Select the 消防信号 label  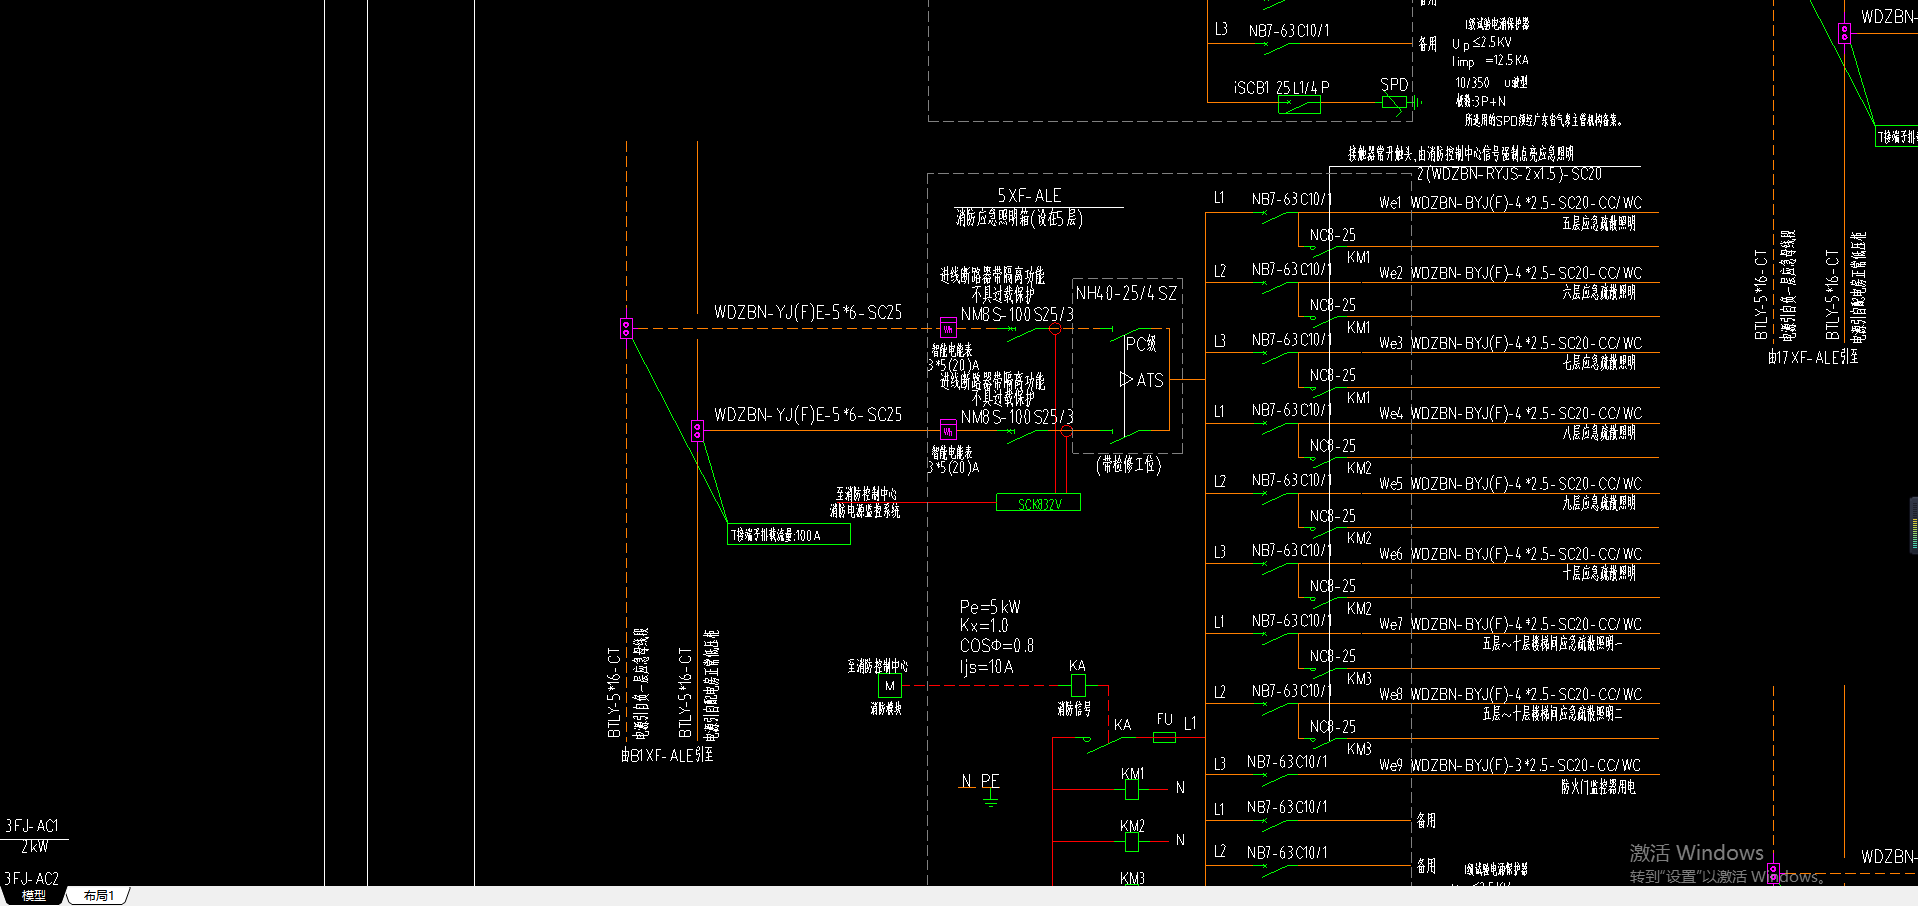[1075, 709]
